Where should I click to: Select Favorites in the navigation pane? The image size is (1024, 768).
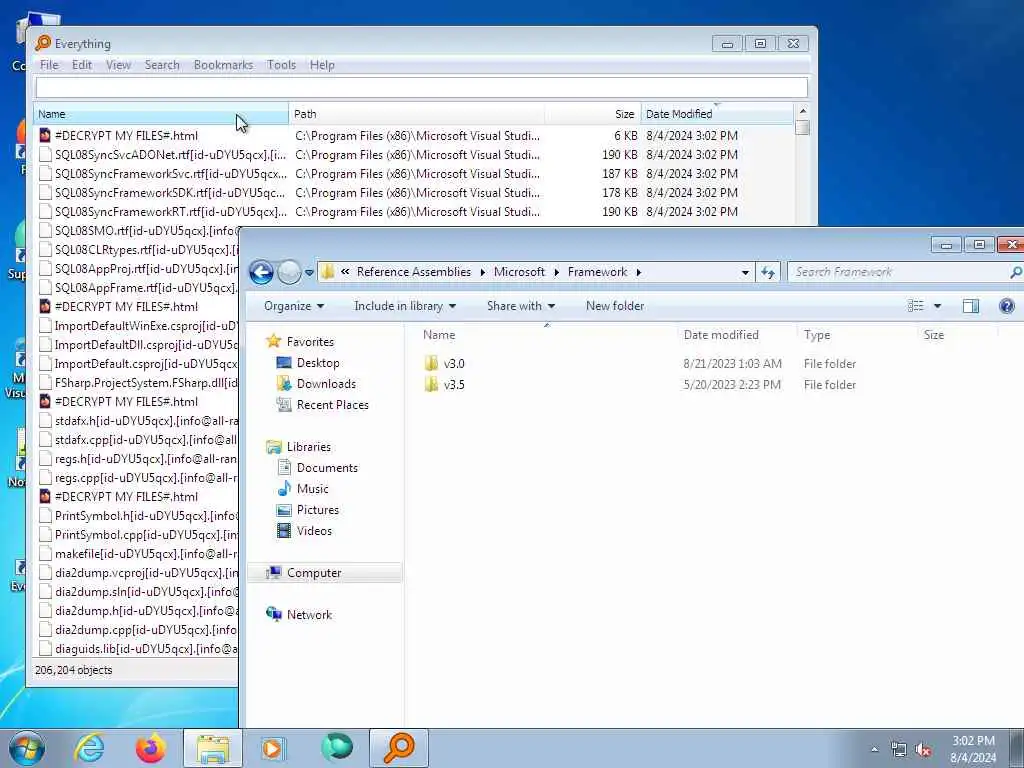click(310, 342)
